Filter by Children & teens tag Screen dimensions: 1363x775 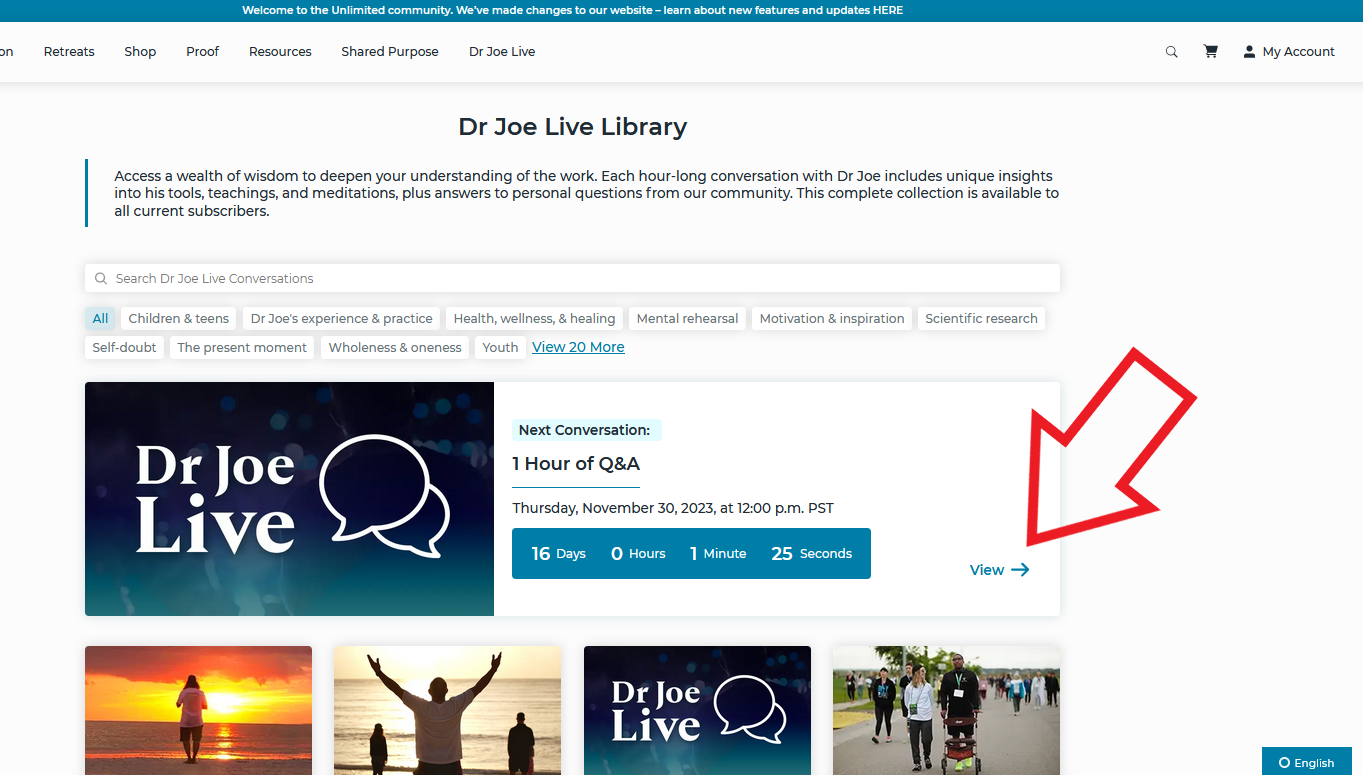click(x=179, y=319)
